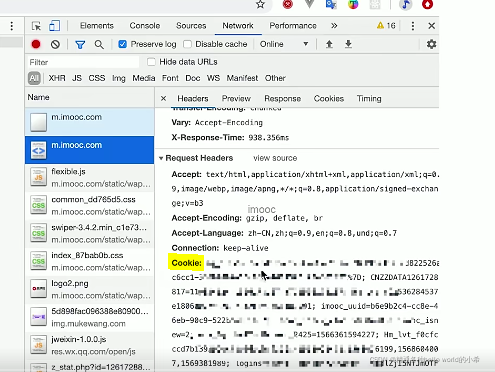Viewport: 495px width, 372px height.
Task: Select jweixin-1.0.0.js request
Action: tap(89, 345)
